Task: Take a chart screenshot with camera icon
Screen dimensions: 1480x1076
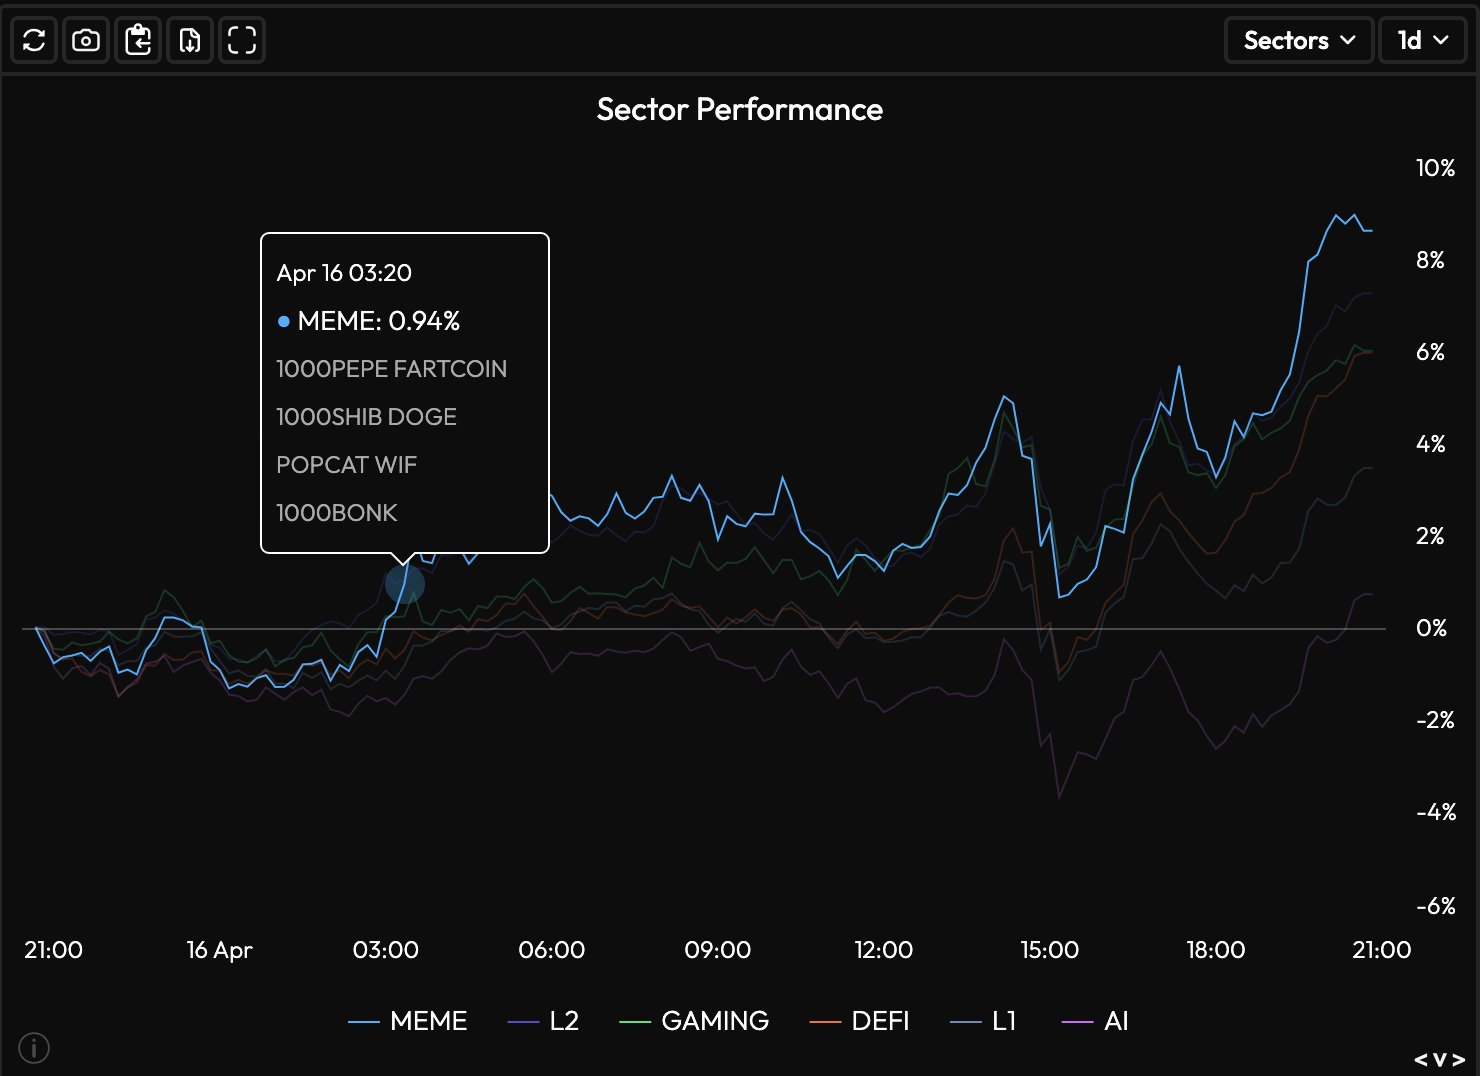Action: point(86,40)
